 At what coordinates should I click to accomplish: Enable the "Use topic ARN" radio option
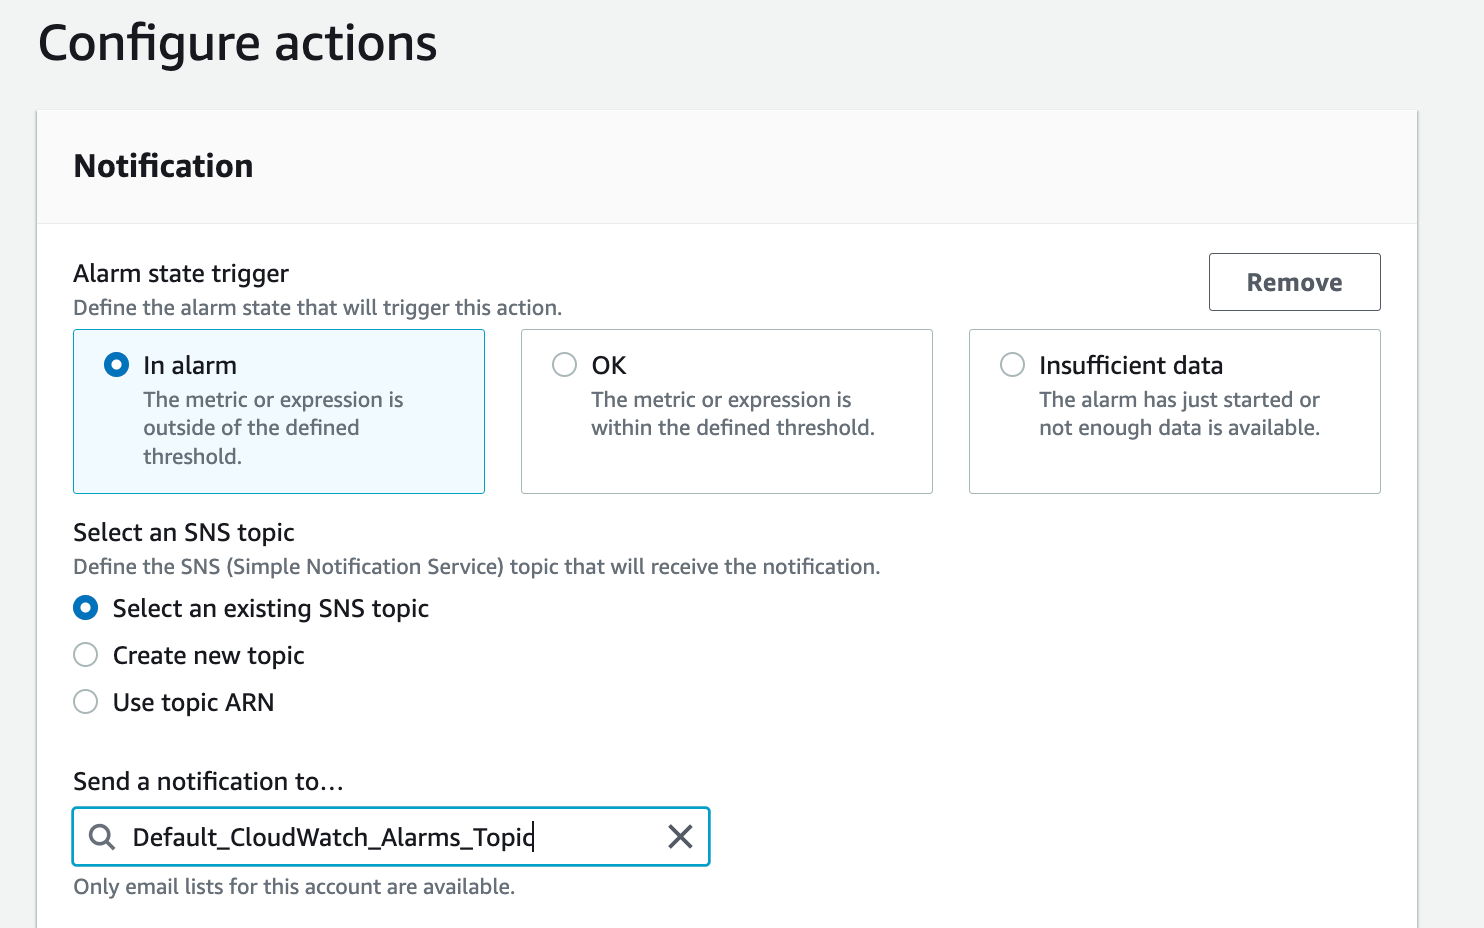[86, 702]
